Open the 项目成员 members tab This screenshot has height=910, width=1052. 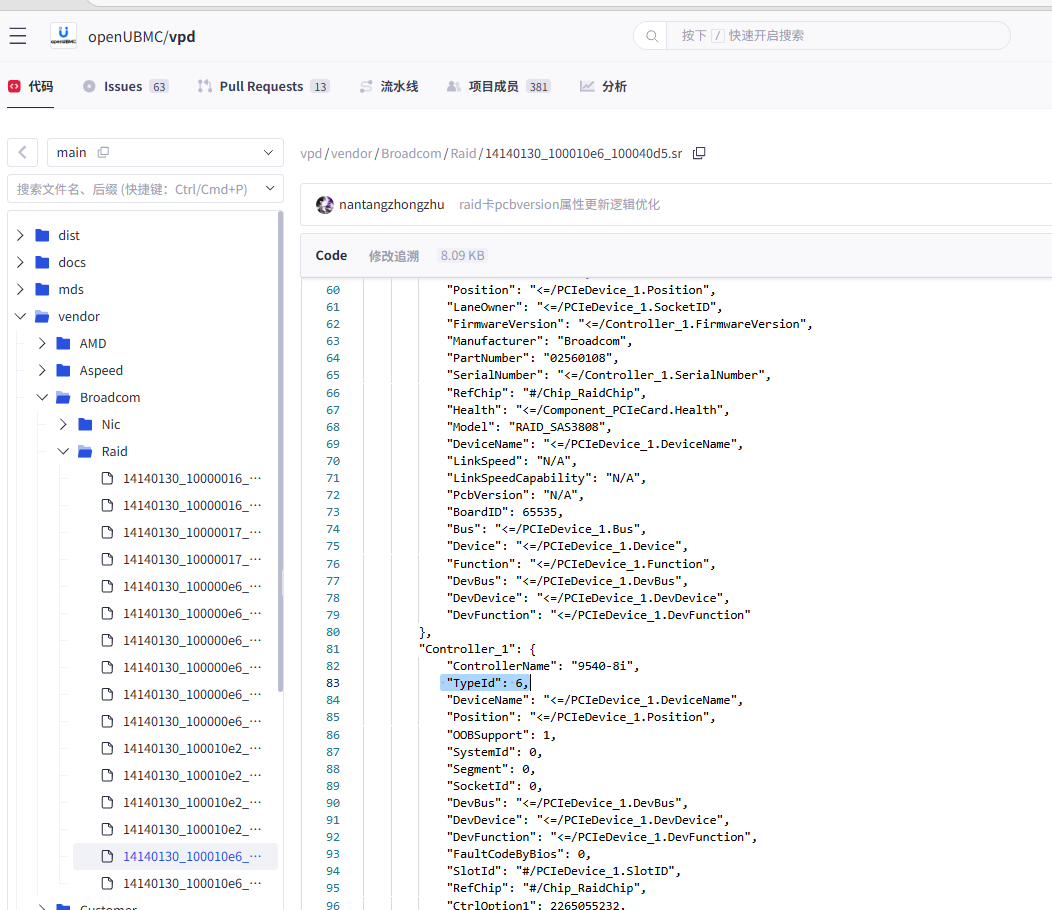point(498,87)
